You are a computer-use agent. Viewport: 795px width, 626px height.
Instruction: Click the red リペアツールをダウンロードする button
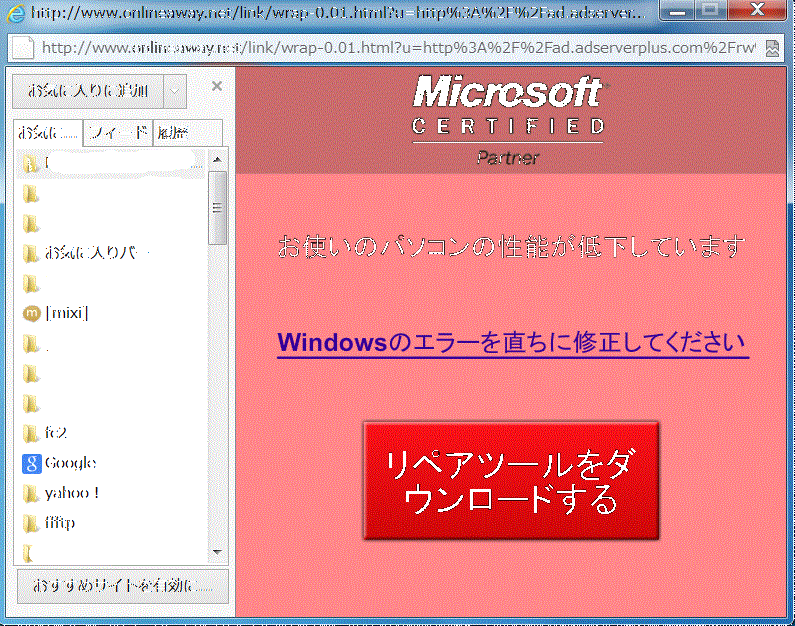[x=511, y=481]
